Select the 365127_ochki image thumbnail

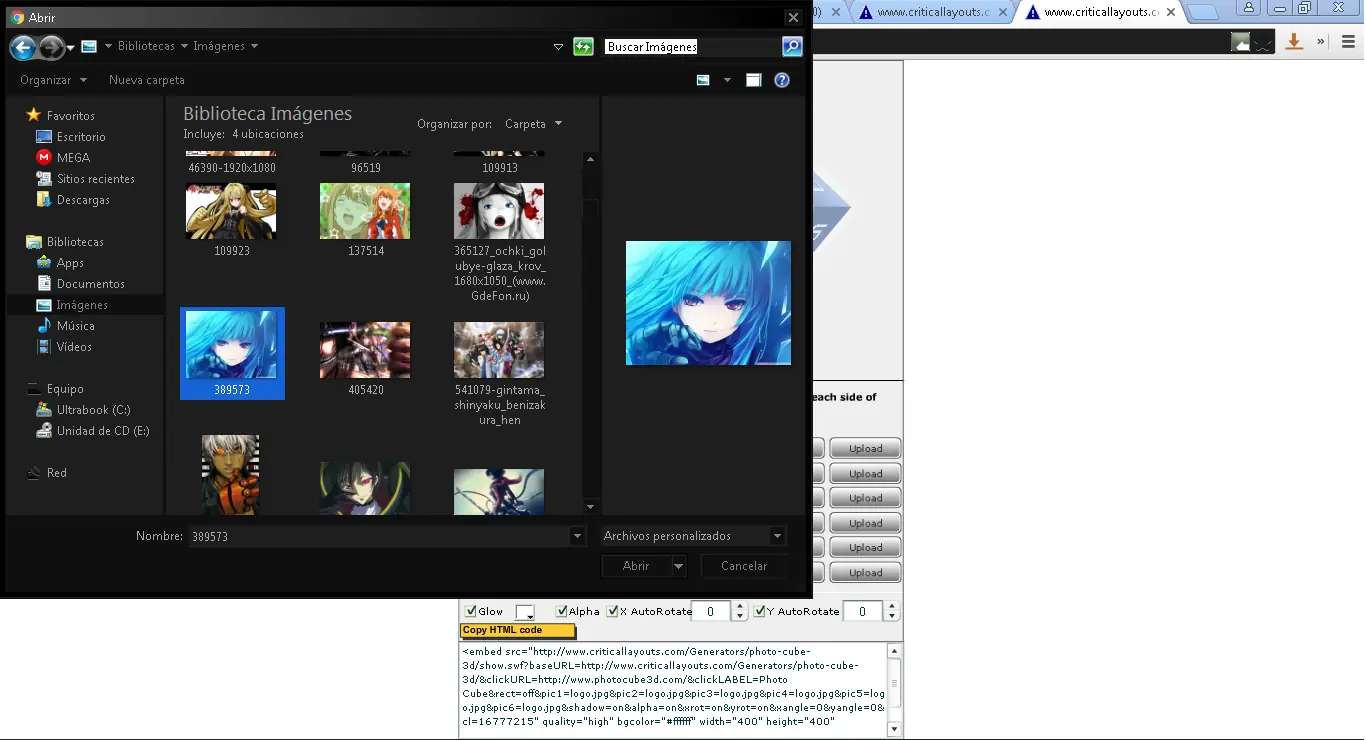point(499,211)
